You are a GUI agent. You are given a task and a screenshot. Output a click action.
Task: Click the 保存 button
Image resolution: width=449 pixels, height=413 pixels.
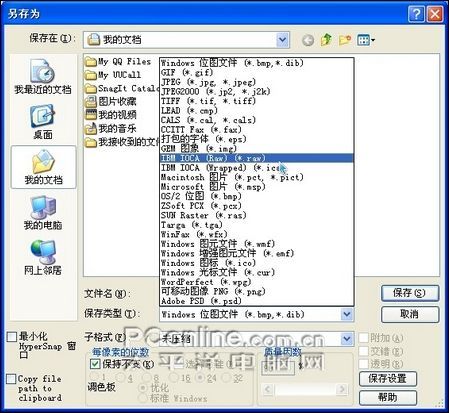click(410, 293)
